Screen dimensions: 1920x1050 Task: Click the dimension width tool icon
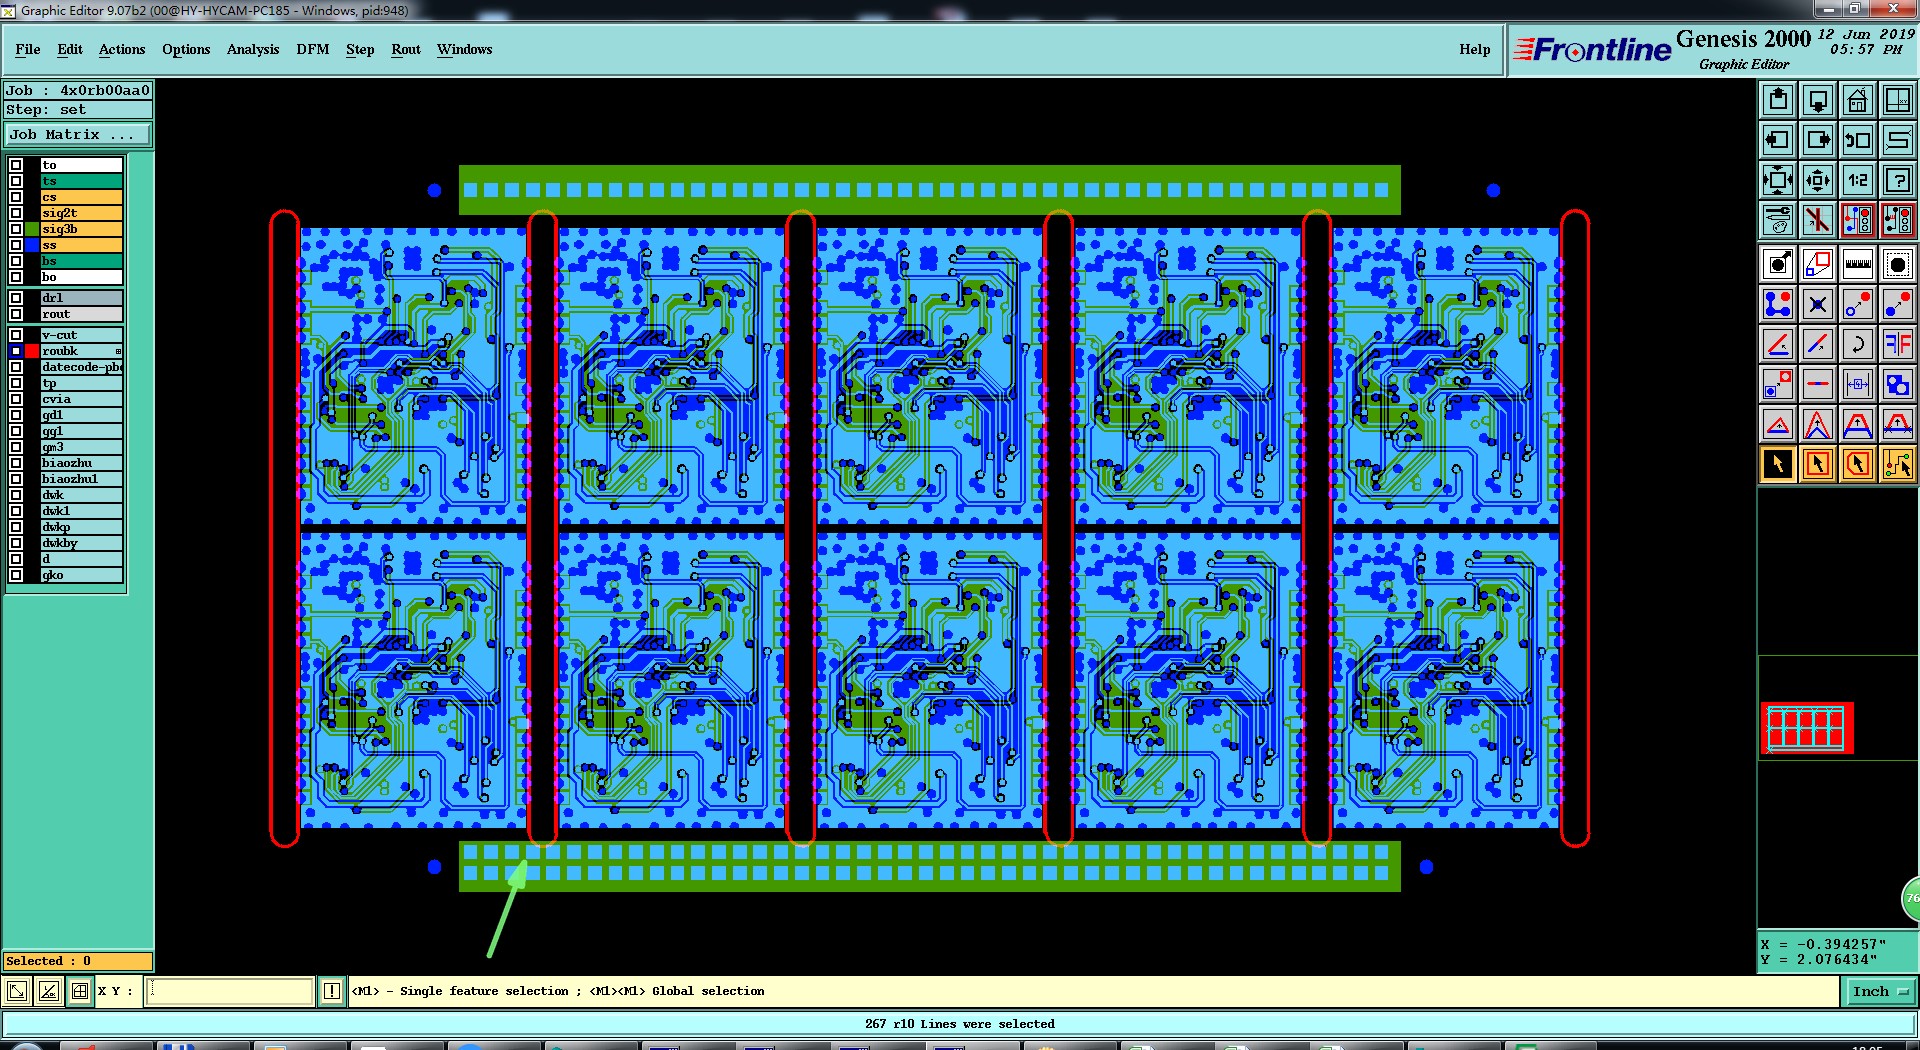1858,384
